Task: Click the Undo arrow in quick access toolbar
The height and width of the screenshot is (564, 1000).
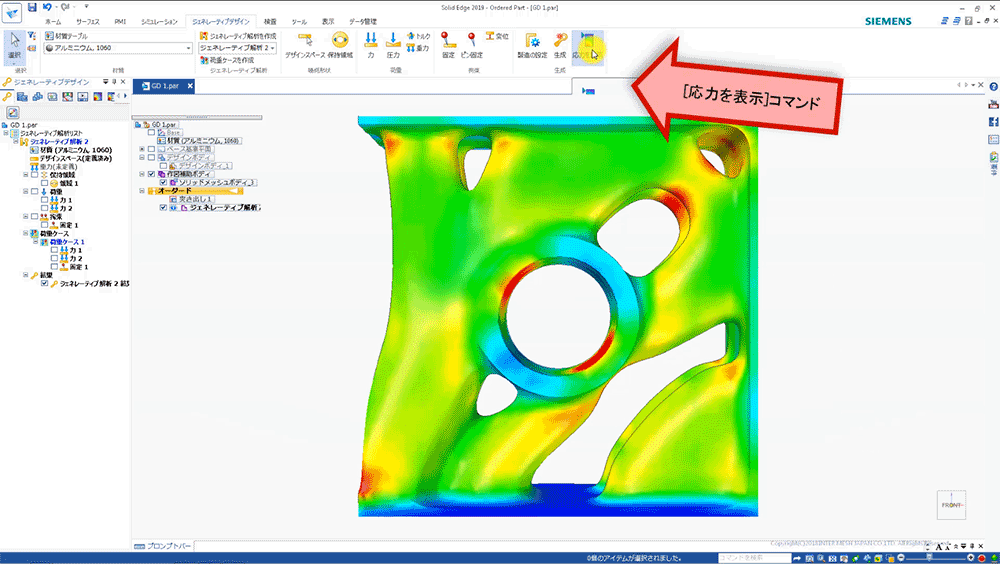Action: (x=47, y=7)
